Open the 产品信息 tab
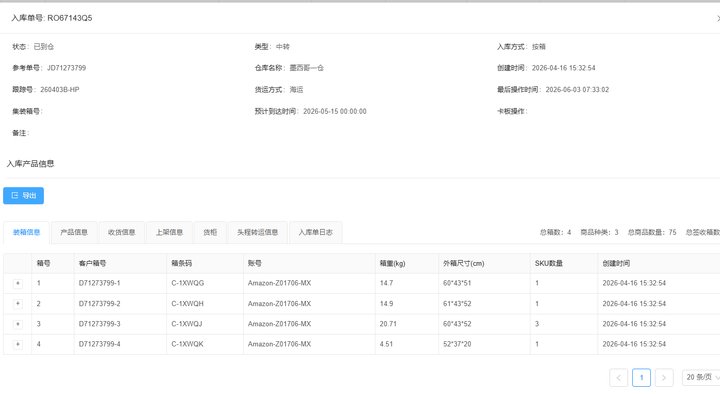This screenshot has height=394, width=720. 74,232
